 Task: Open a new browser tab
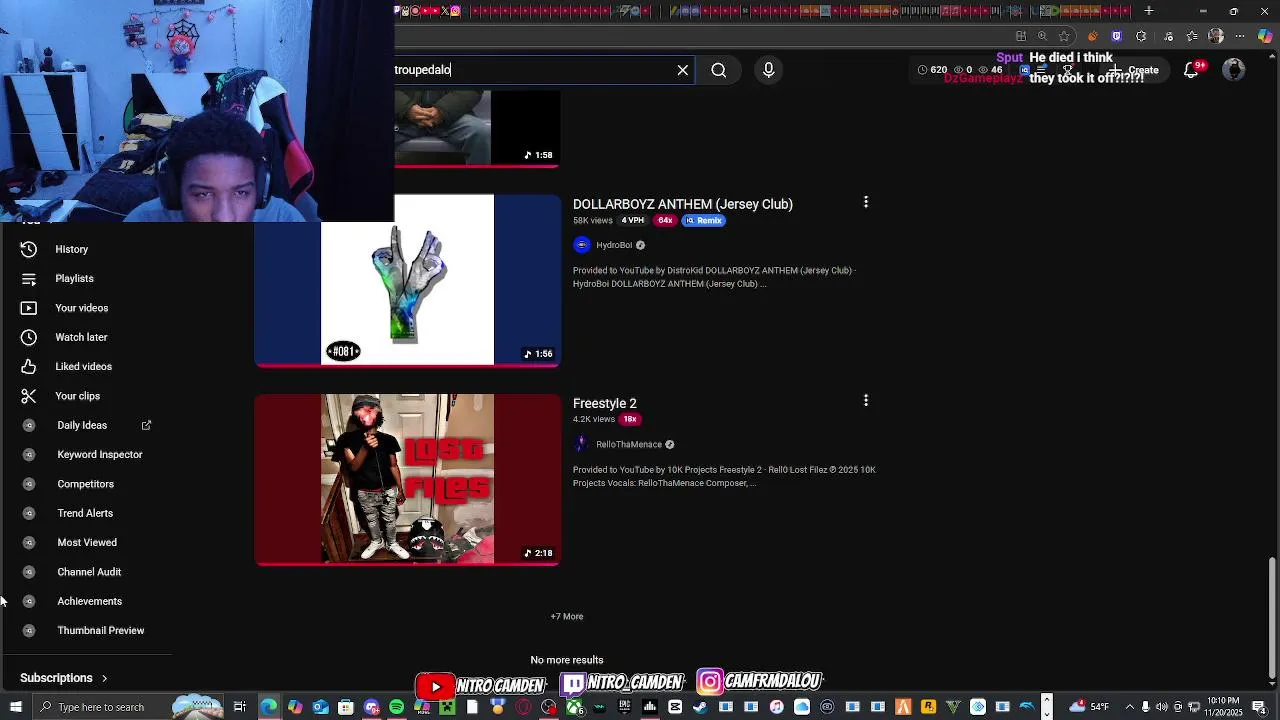coord(1149,11)
